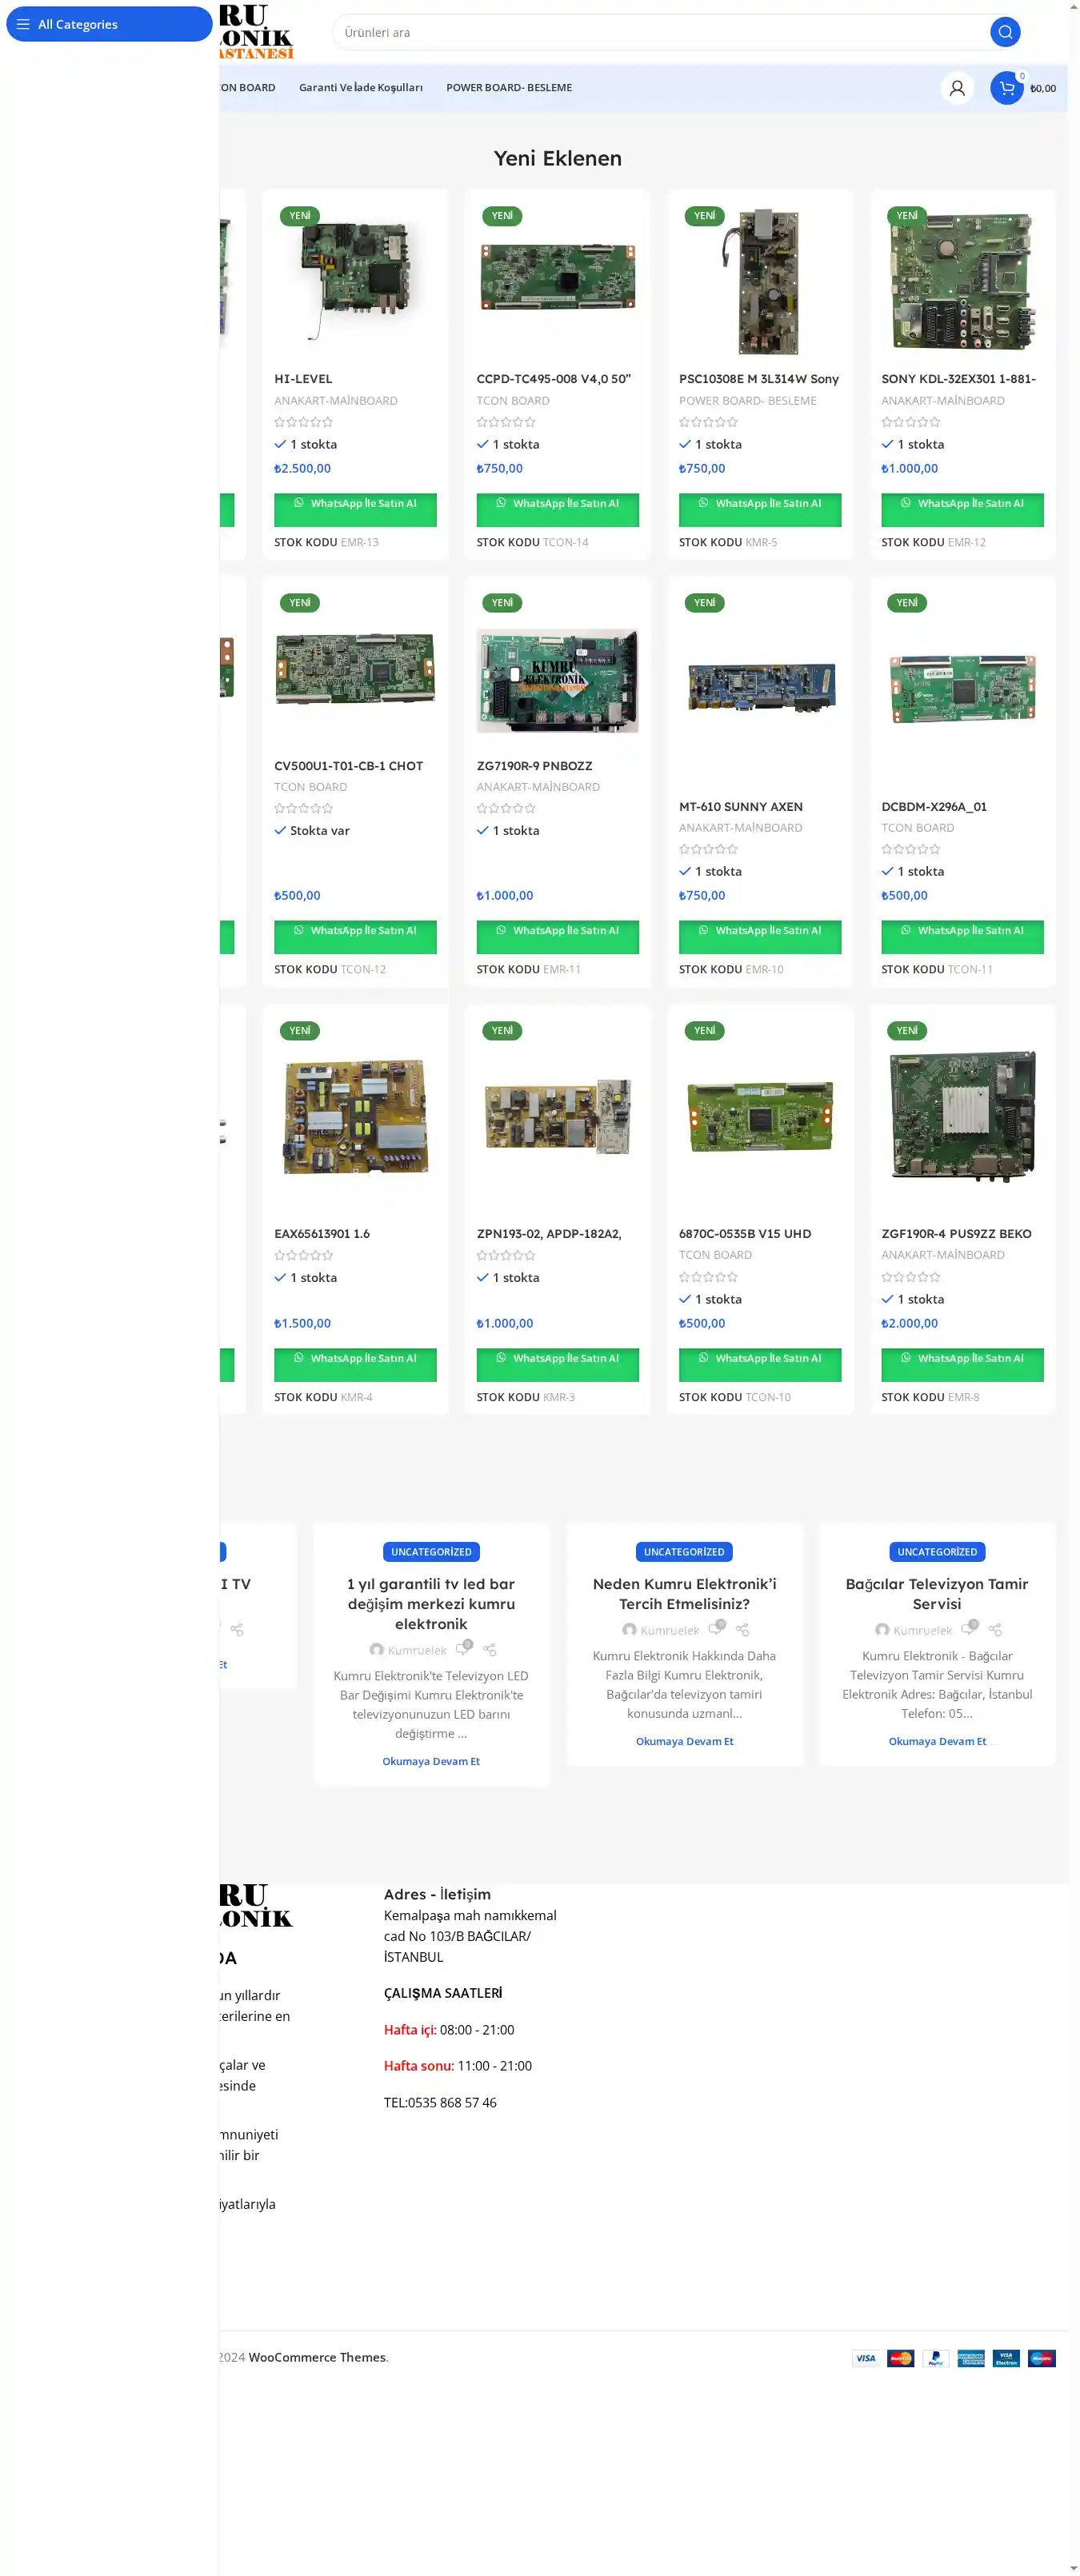1080x2576 pixels.
Task: Click comment icon under Neden Kumru Elektronik'i post
Action: point(715,1629)
